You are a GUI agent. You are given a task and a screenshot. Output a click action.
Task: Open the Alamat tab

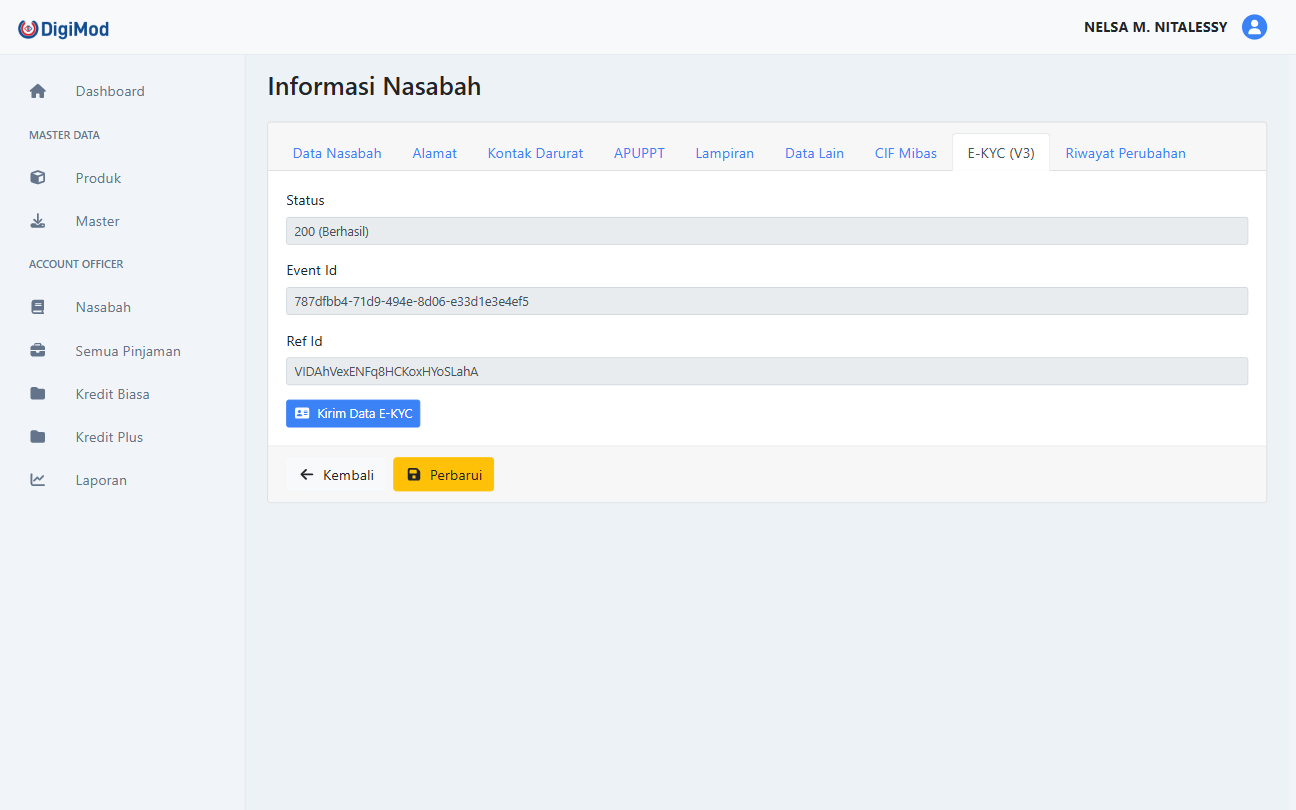point(434,153)
